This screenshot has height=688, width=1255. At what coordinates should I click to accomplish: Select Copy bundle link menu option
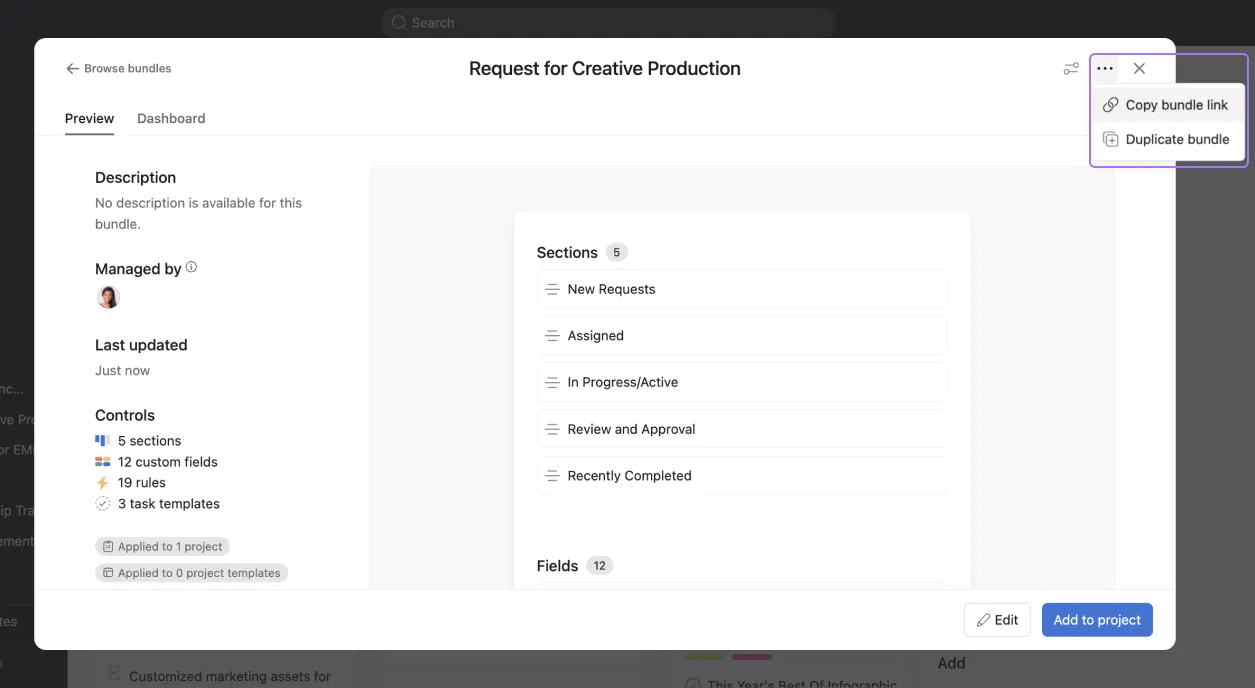[1166, 105]
